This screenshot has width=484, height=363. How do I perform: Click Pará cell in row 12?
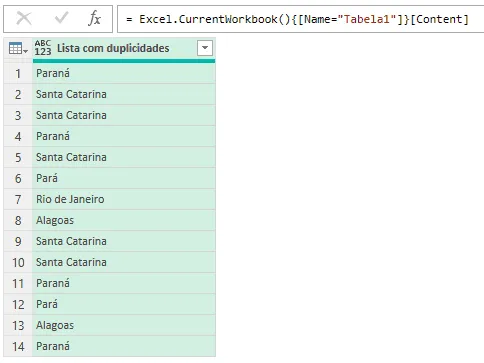124,304
